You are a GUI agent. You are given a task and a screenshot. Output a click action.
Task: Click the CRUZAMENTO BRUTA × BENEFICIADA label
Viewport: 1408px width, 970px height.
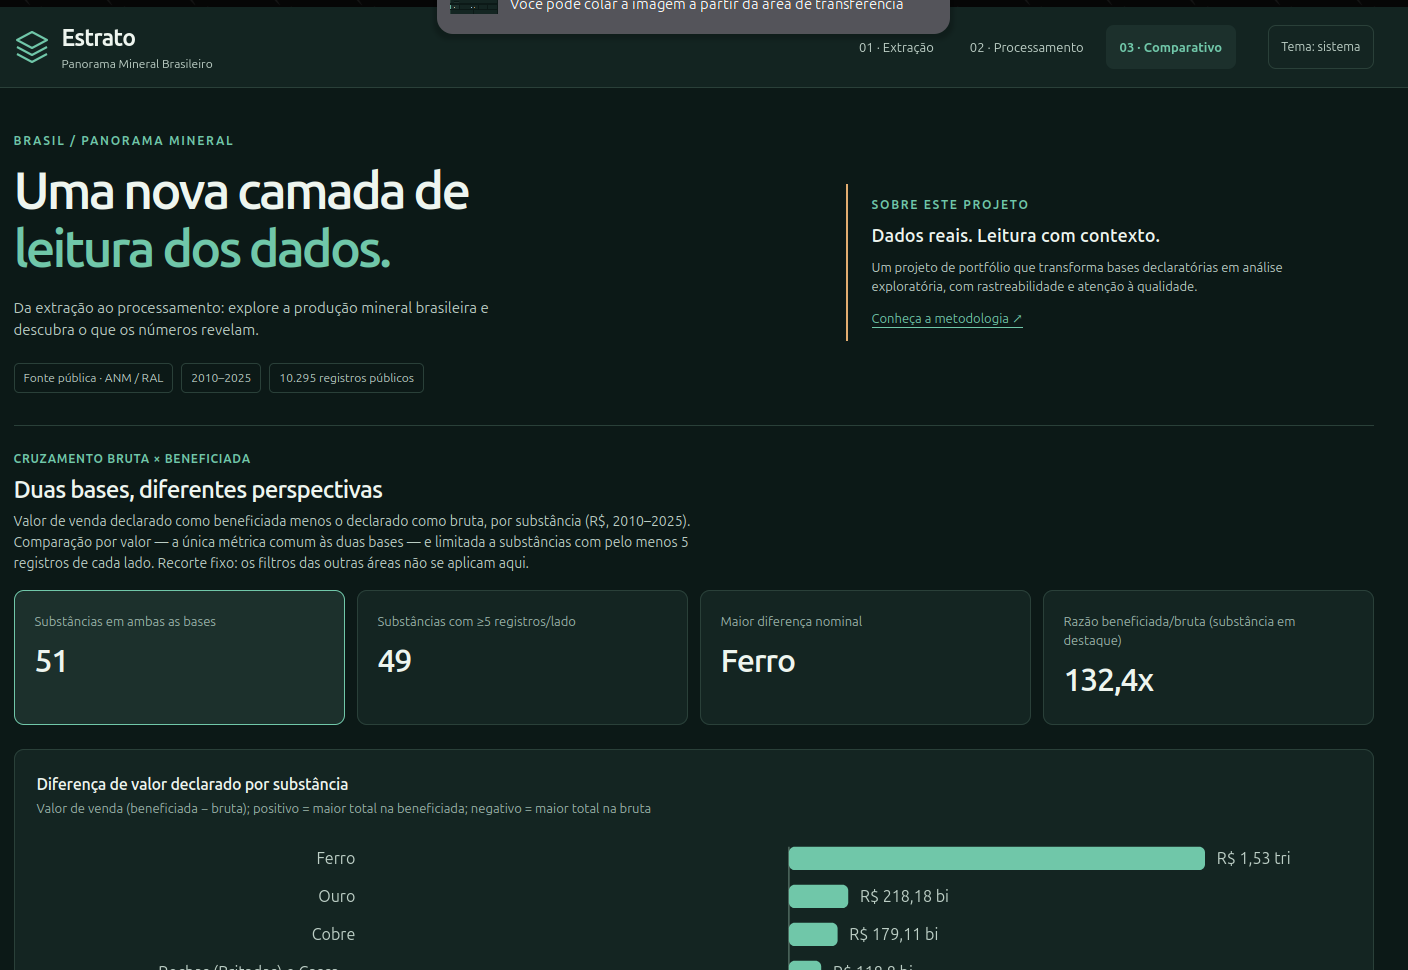click(x=132, y=459)
